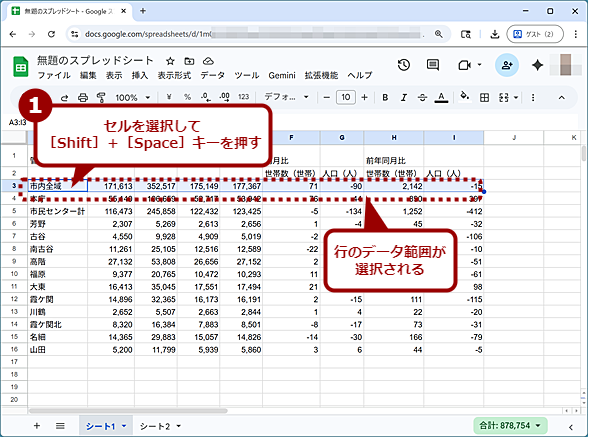This screenshot has width=589, height=438.
Task: Toggle strikethrough formatting
Action: coord(422,98)
